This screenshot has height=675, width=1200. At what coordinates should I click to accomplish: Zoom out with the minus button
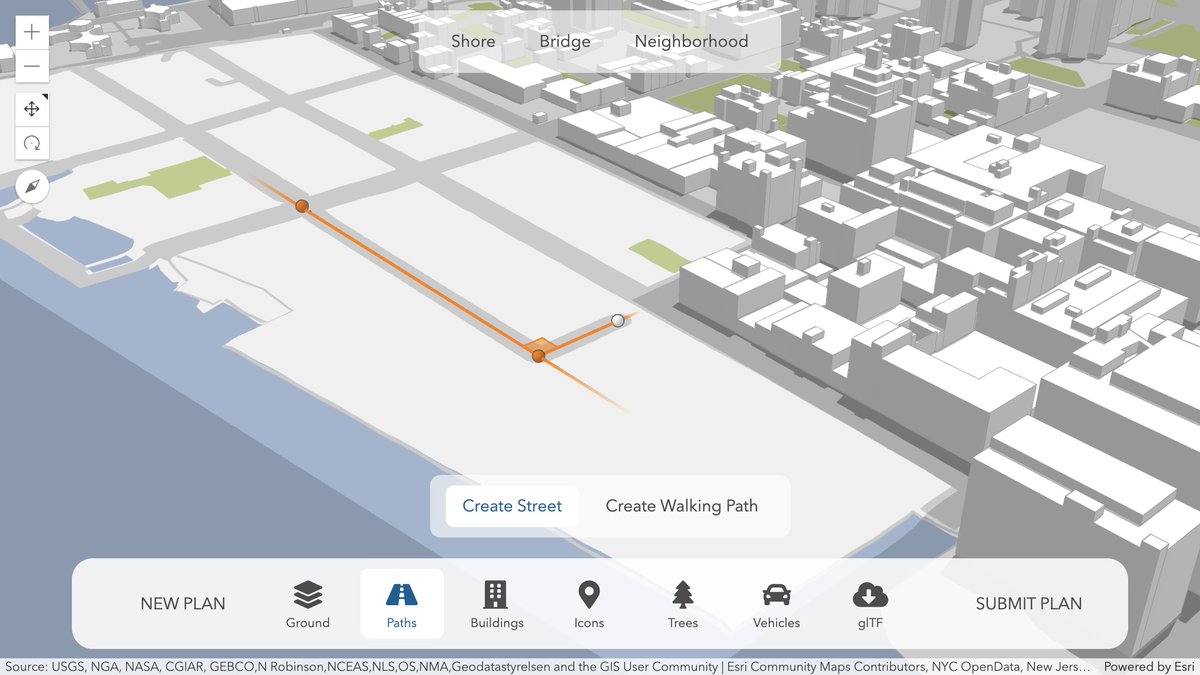click(32, 66)
